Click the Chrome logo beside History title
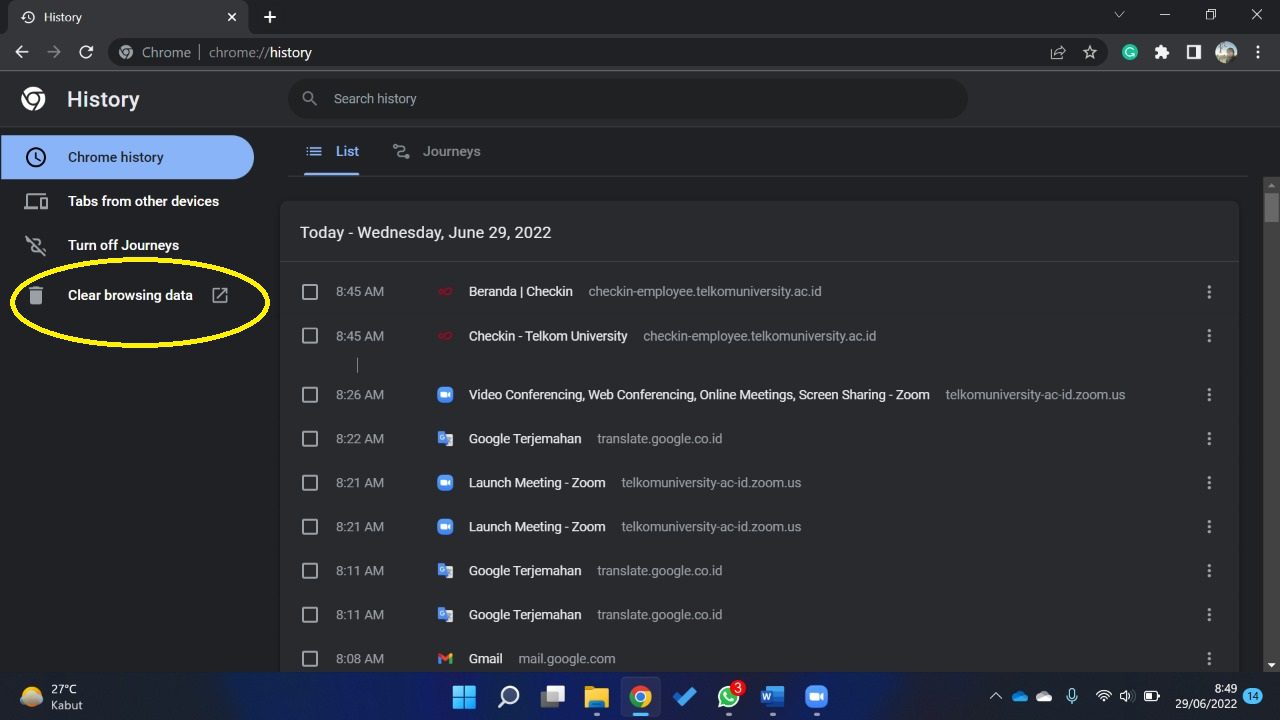This screenshot has width=1280, height=720. pyautogui.click(x=33, y=99)
